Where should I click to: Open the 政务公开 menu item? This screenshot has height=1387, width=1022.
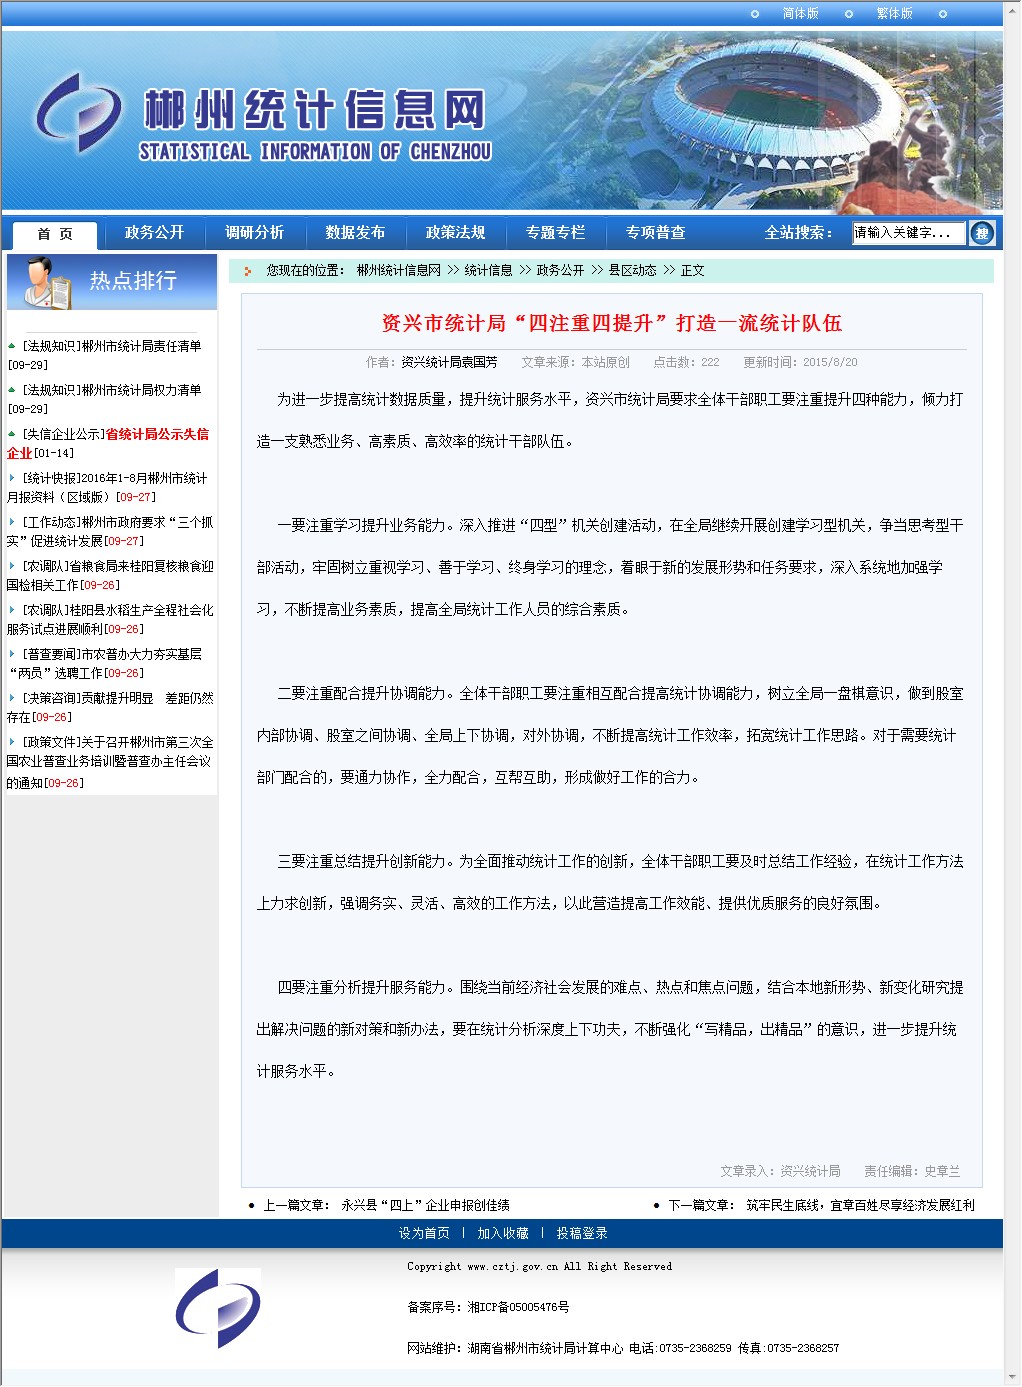154,233
